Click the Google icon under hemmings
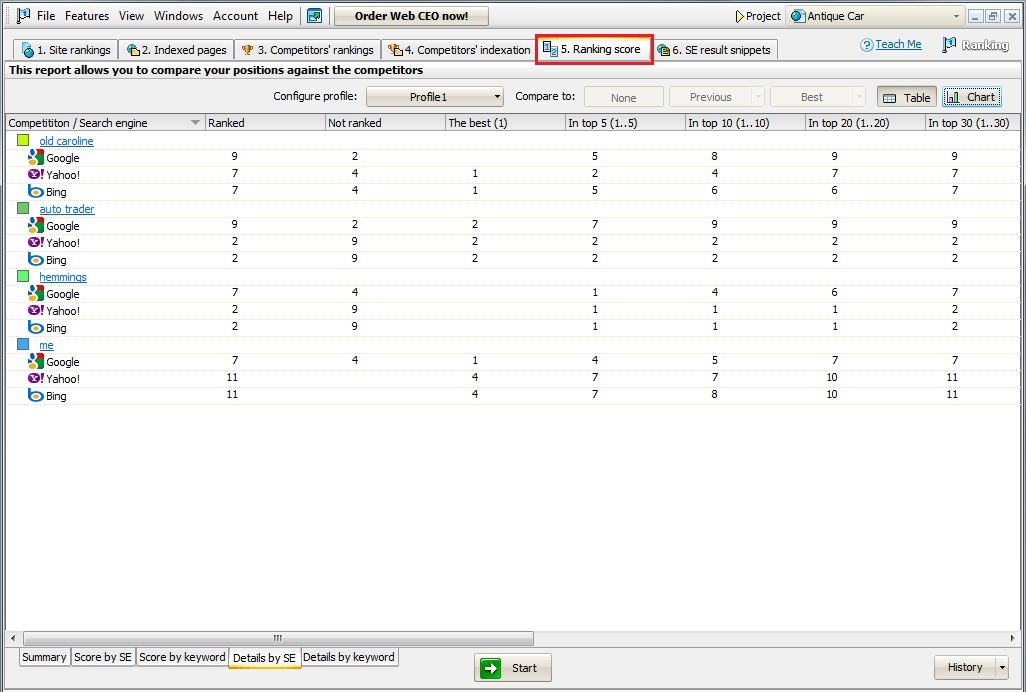1026x692 pixels. coord(36,293)
